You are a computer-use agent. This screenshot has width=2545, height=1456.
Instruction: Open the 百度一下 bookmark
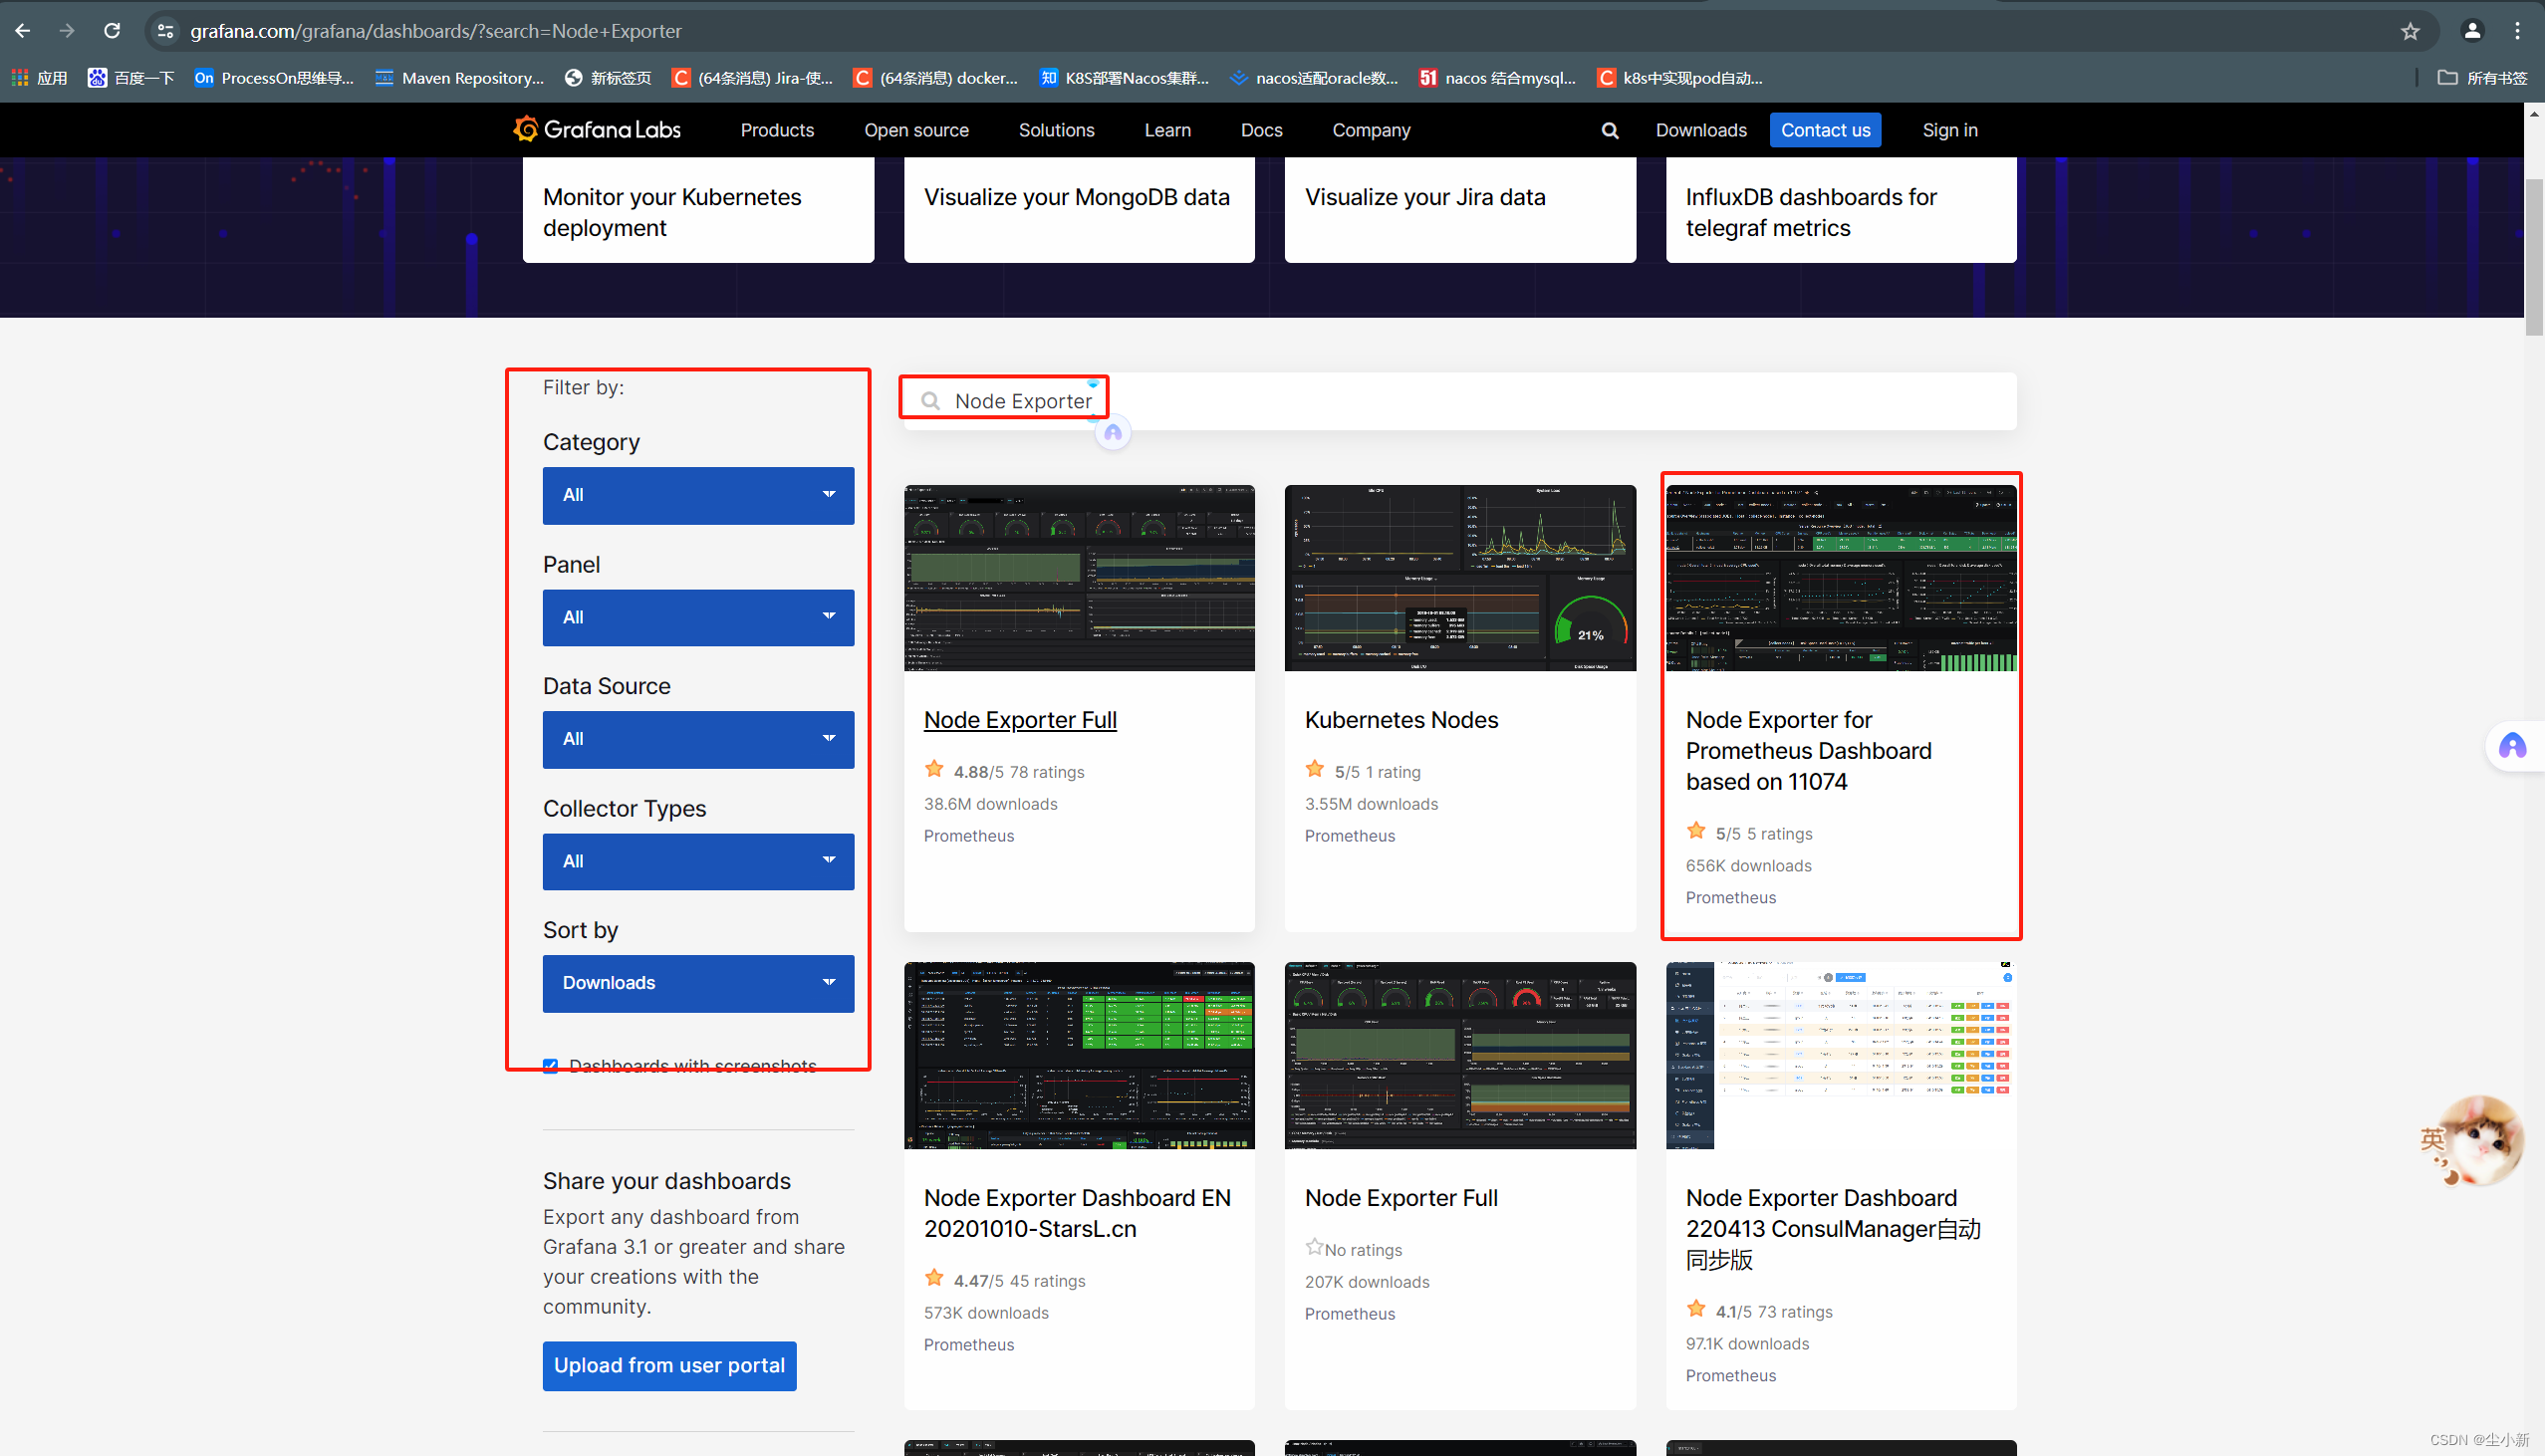(131, 78)
